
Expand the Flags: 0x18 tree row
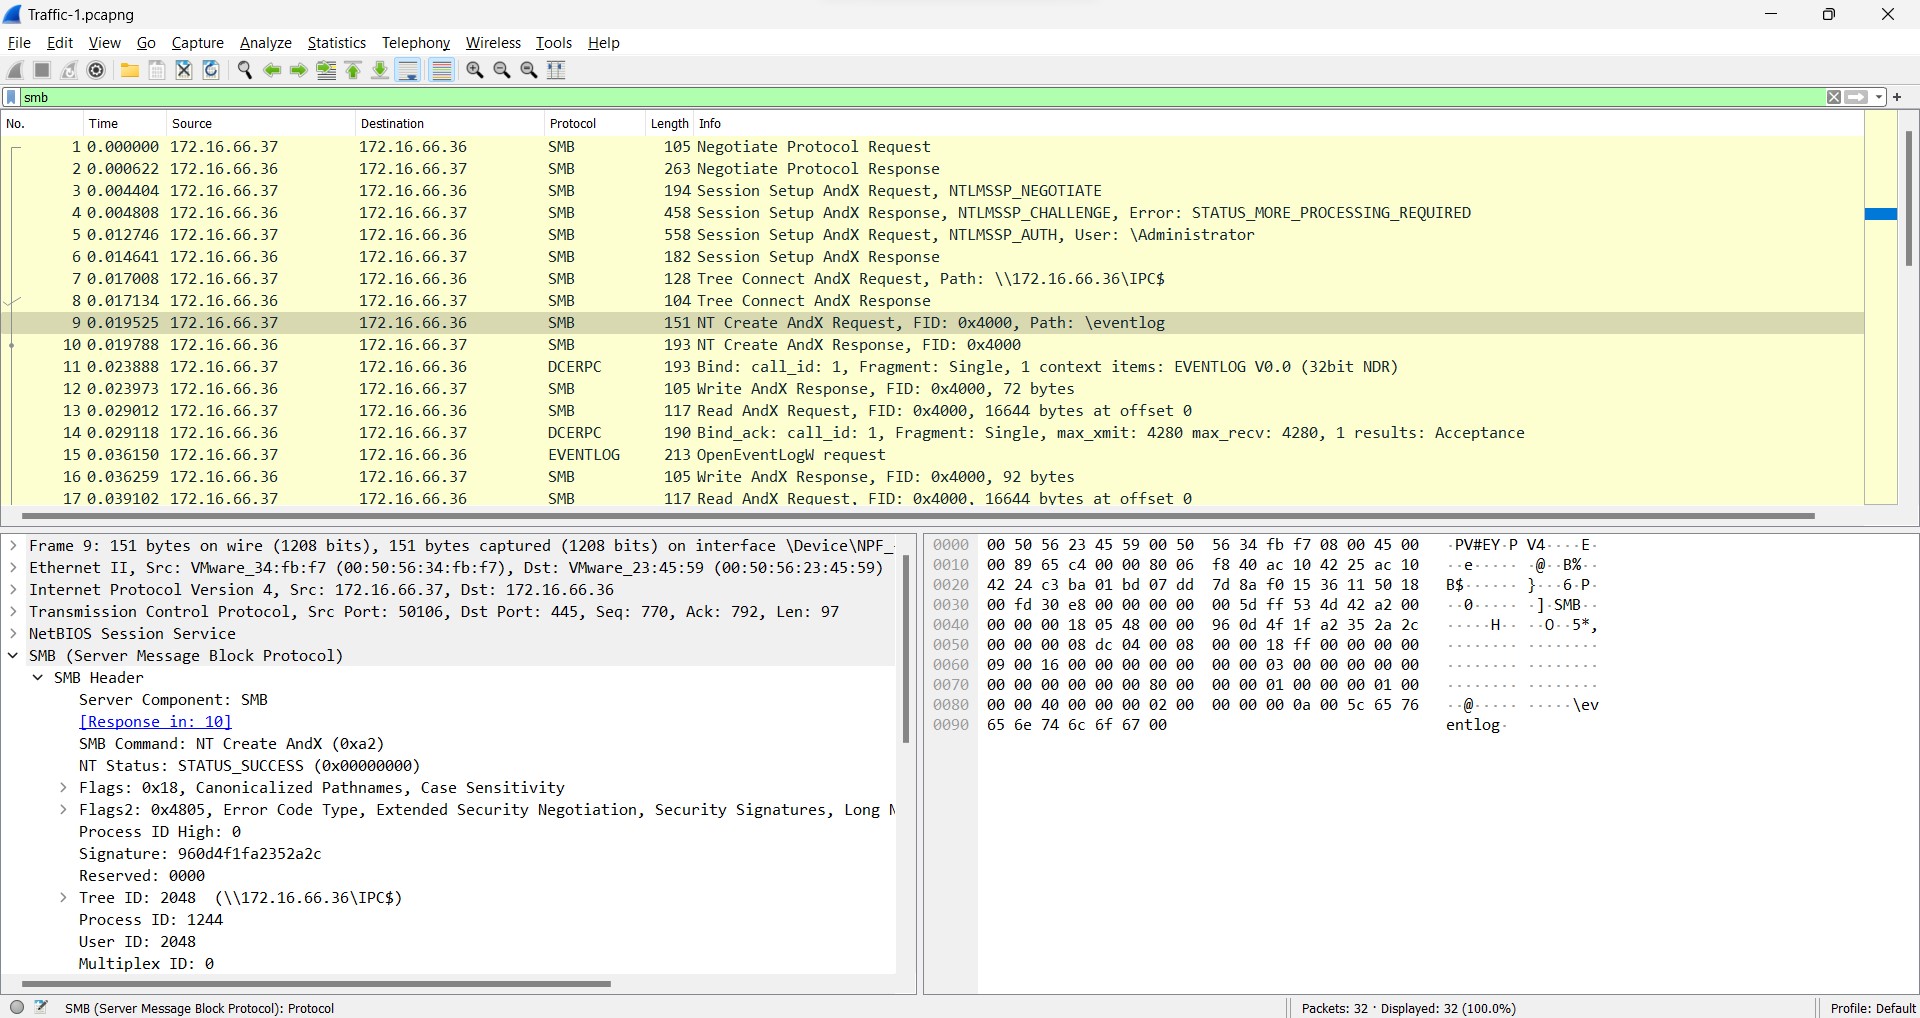coord(63,788)
